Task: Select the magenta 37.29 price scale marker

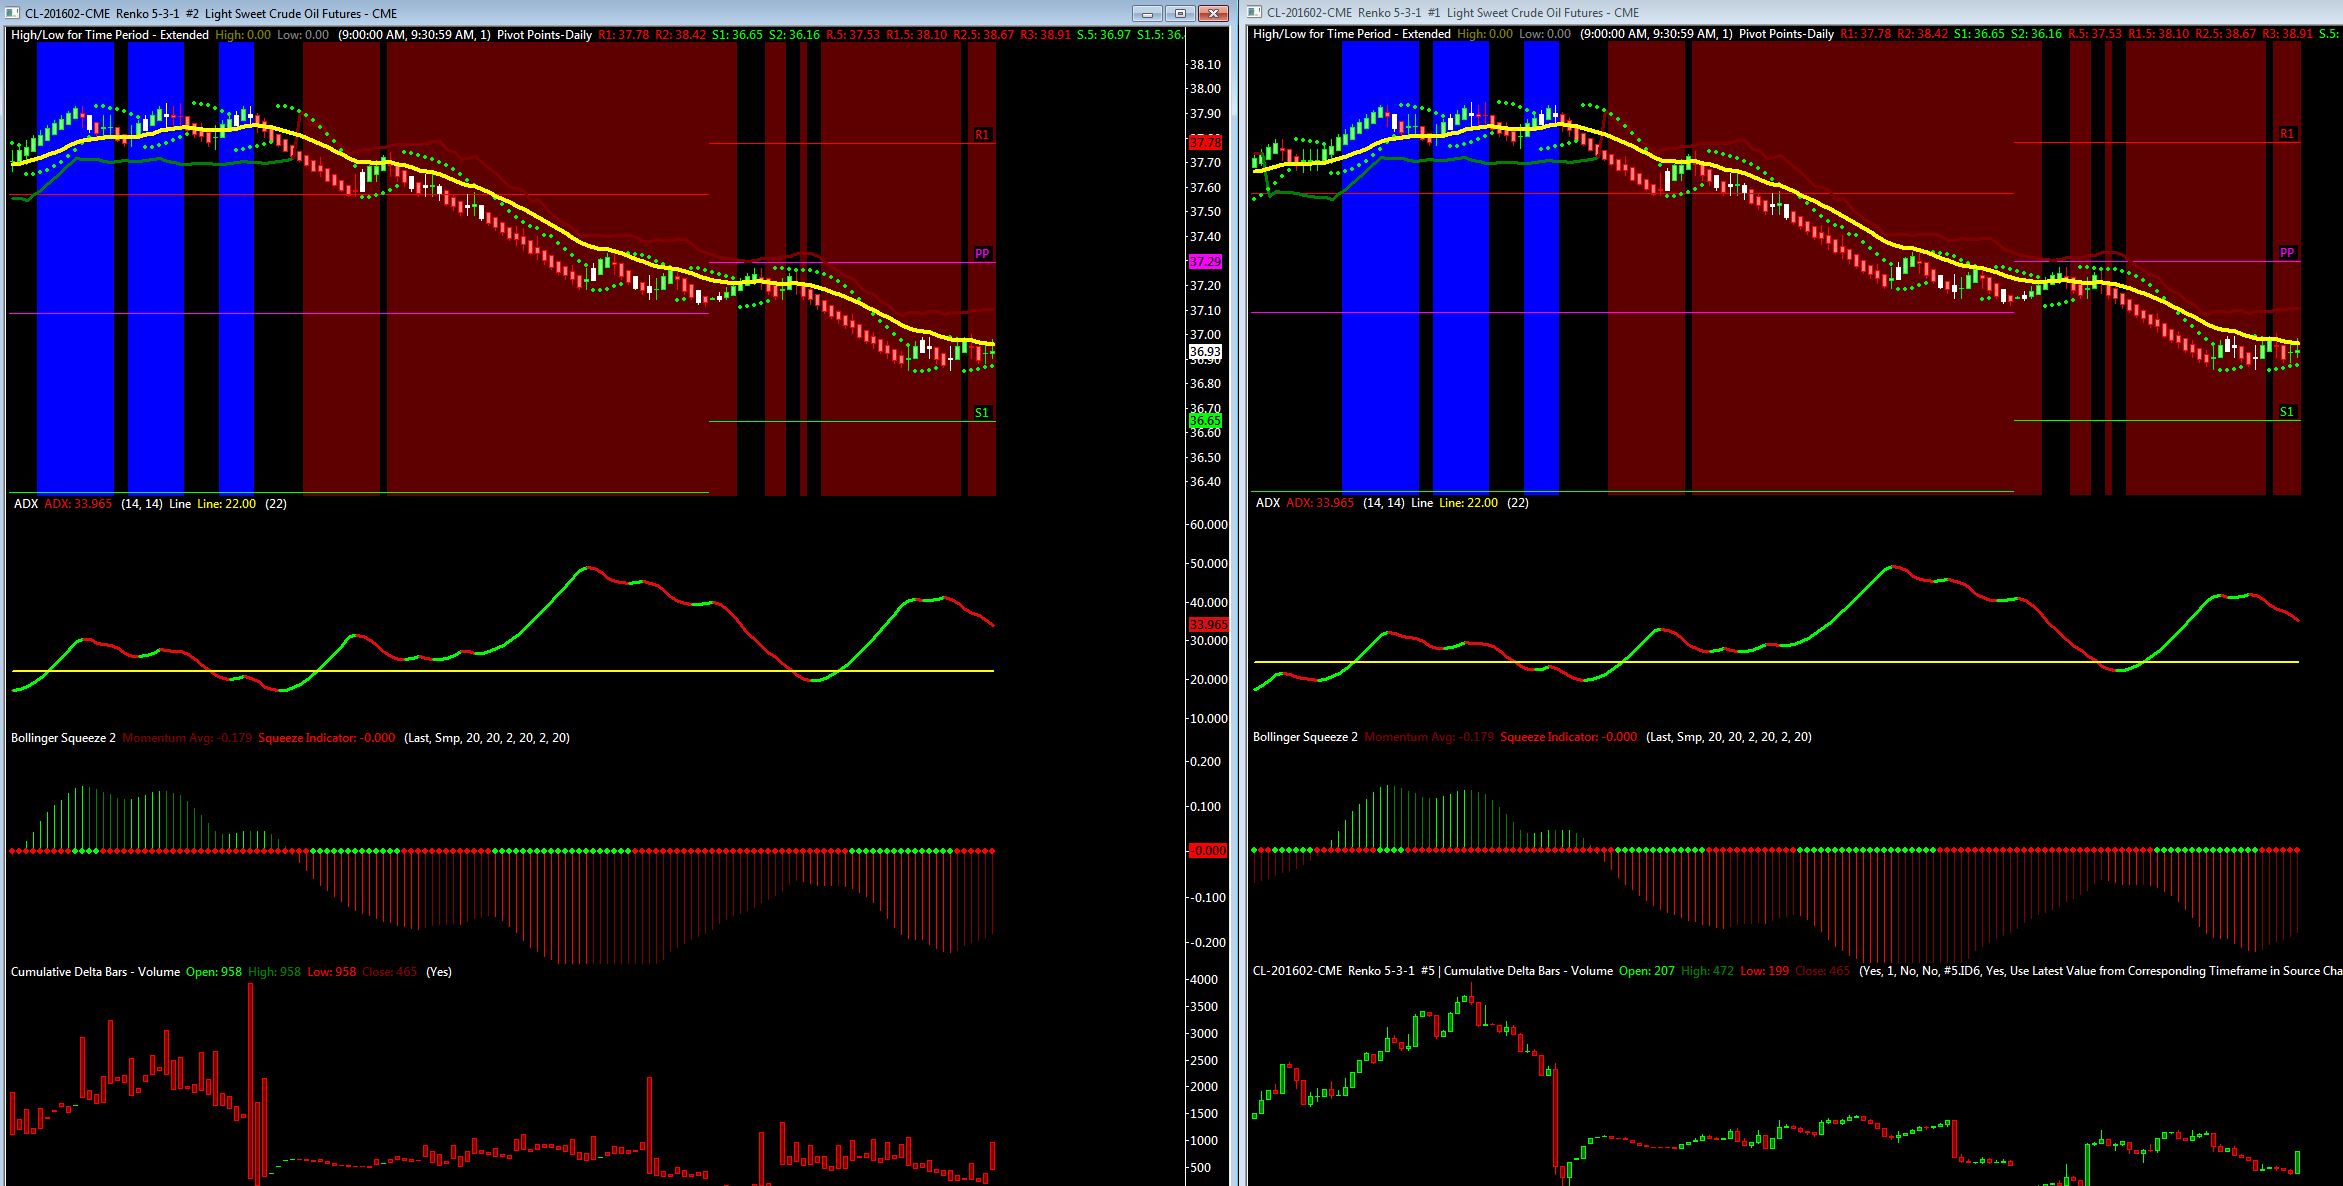Action: coord(1205,262)
